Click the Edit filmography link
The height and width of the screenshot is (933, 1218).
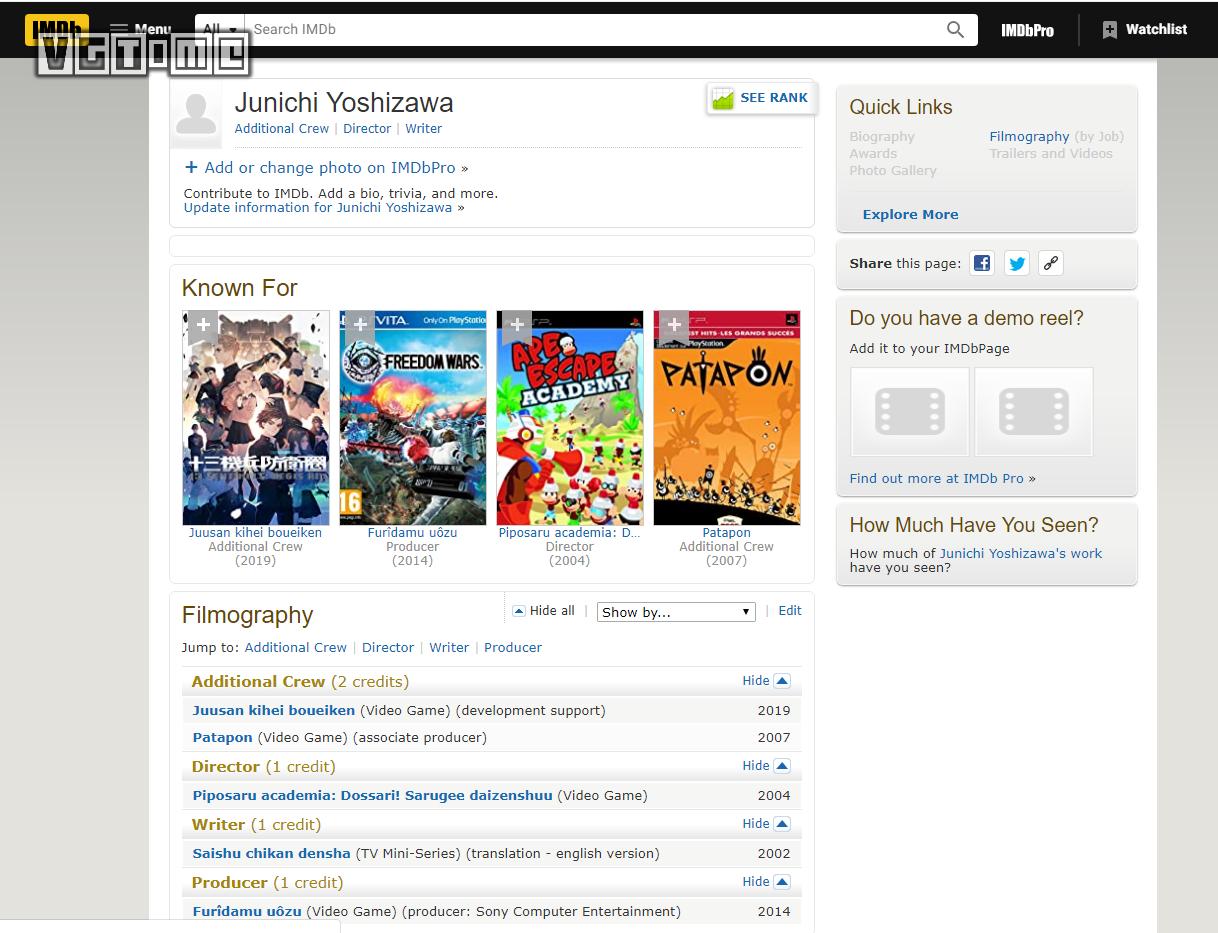(790, 611)
